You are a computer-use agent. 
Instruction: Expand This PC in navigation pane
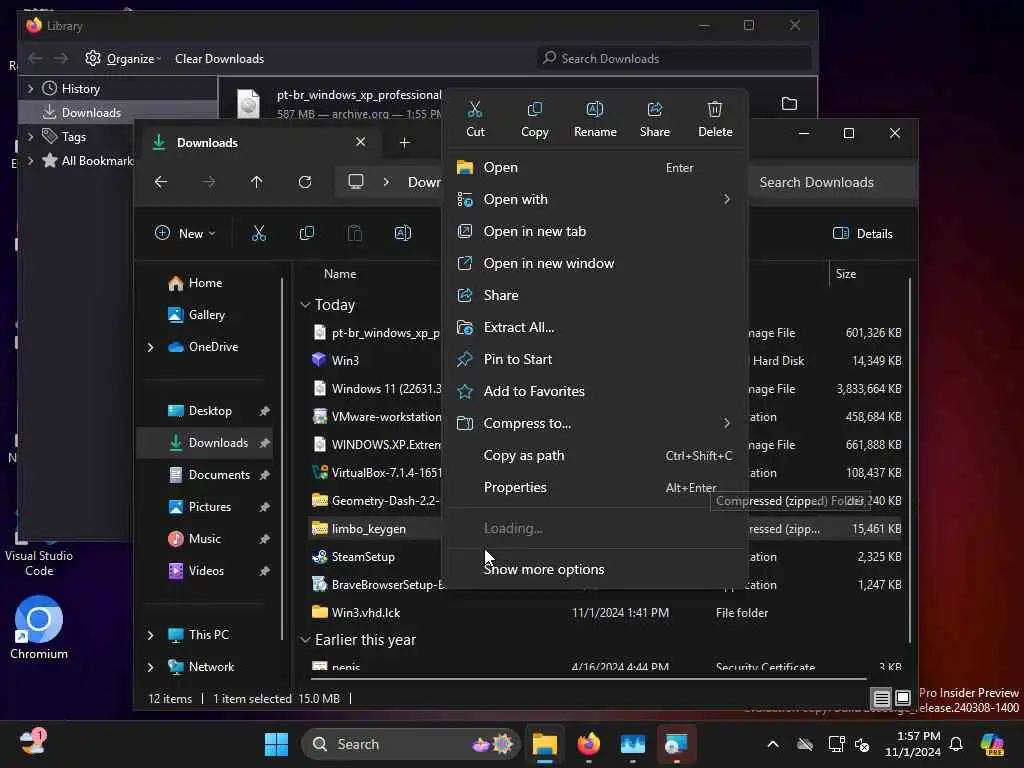[150, 635]
